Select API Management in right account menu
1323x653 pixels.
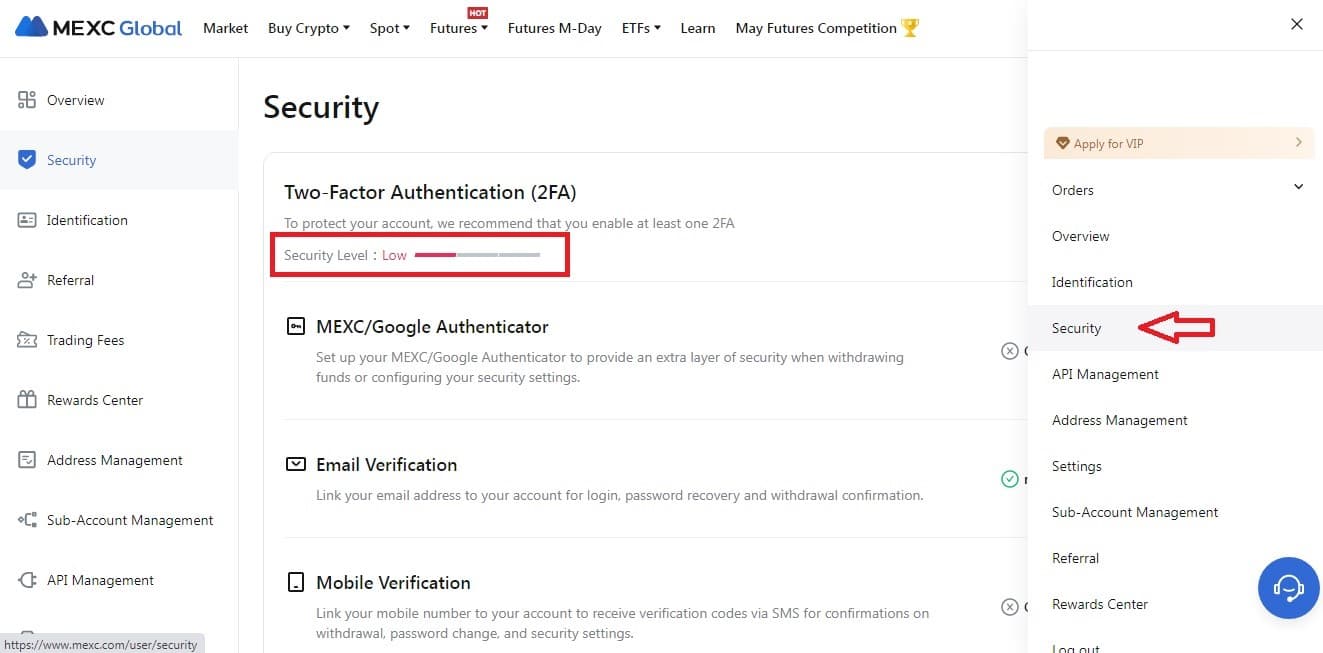pos(1175,374)
